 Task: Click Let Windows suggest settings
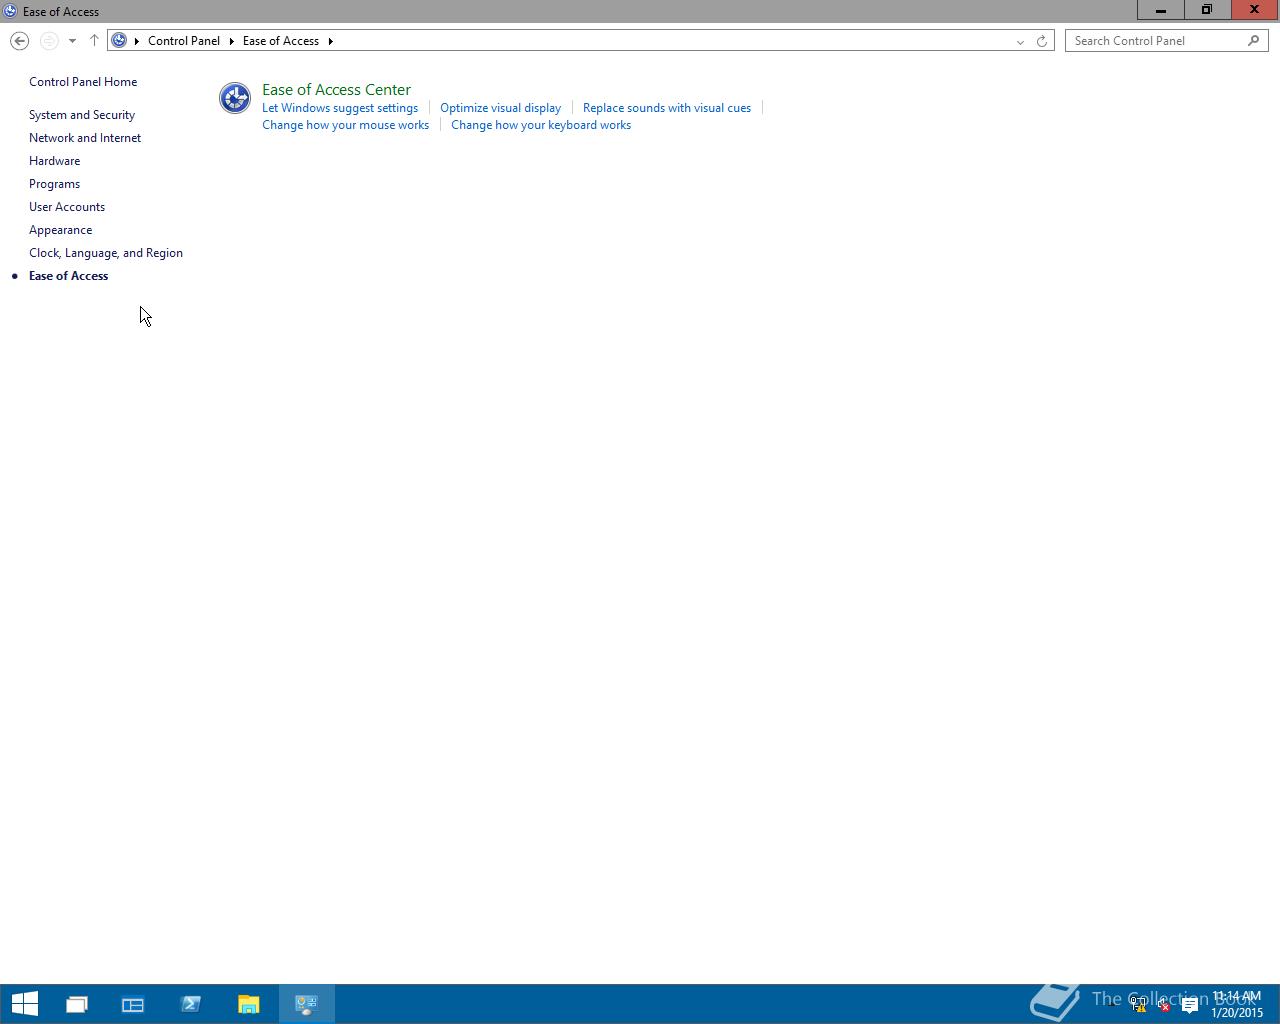pyautogui.click(x=340, y=108)
